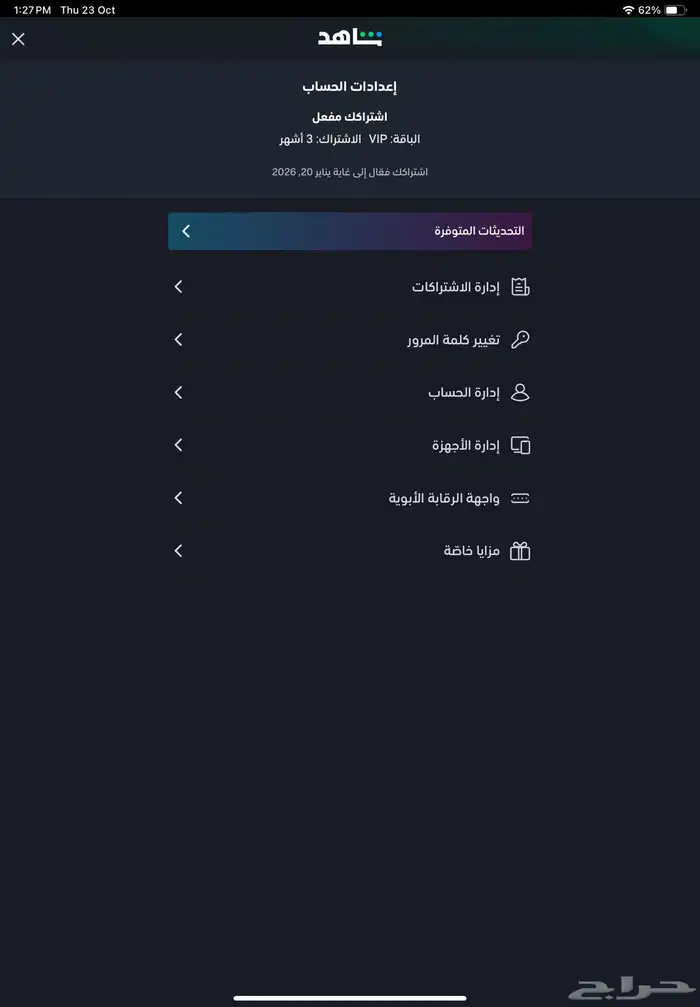
Task: Expand the chevron next to تغيير كلمة المرور
Action: [178, 339]
